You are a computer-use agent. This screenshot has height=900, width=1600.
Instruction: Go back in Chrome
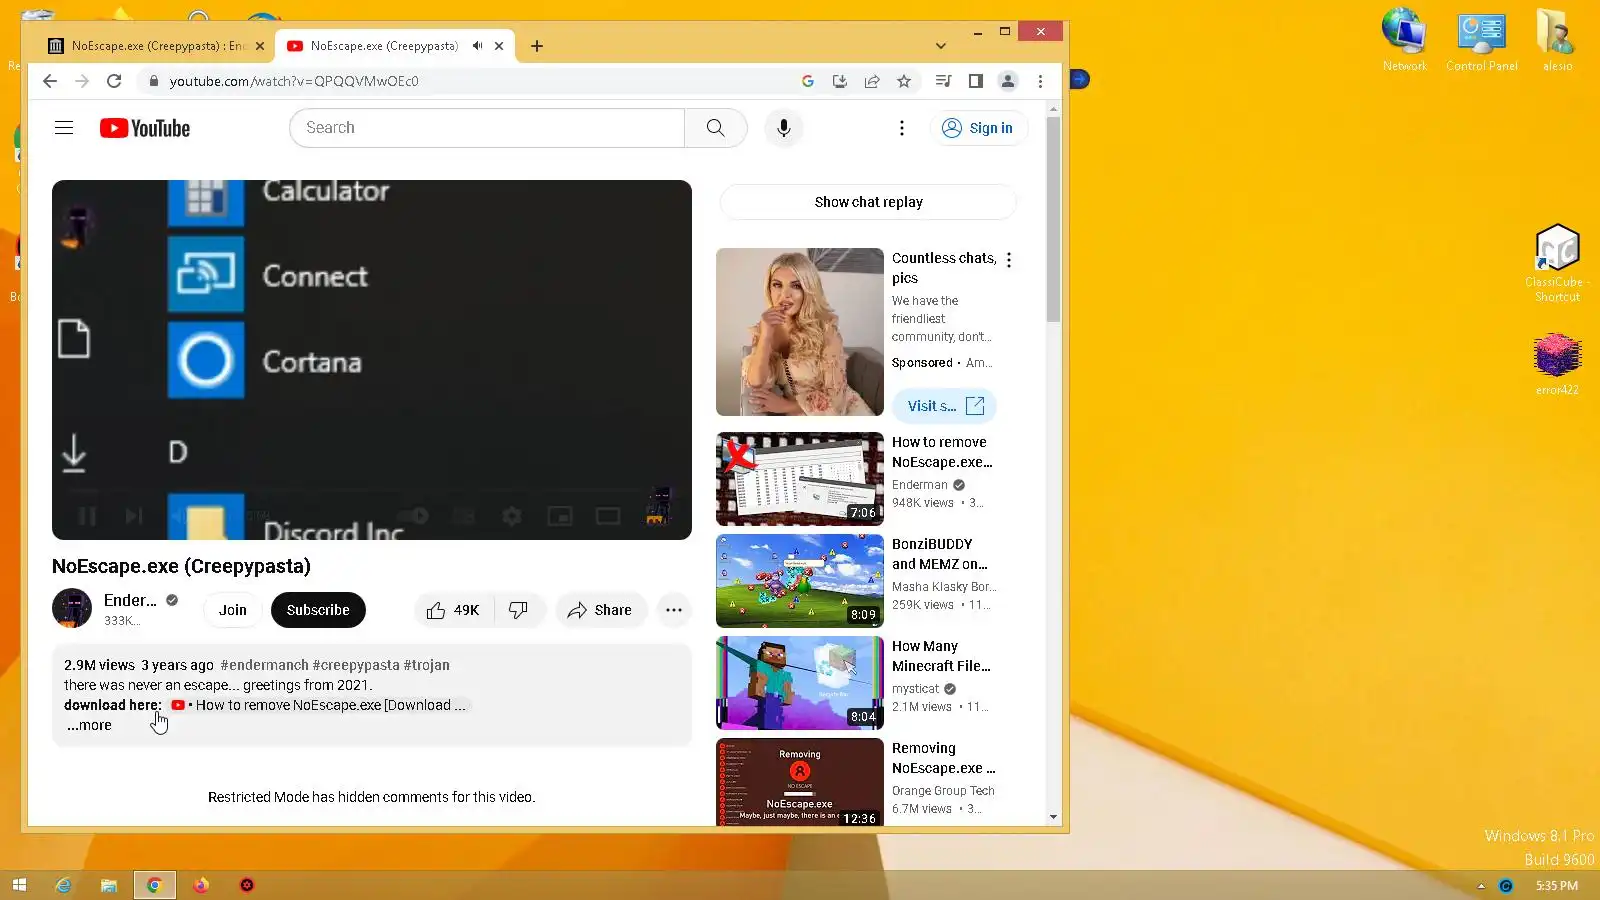tap(50, 81)
